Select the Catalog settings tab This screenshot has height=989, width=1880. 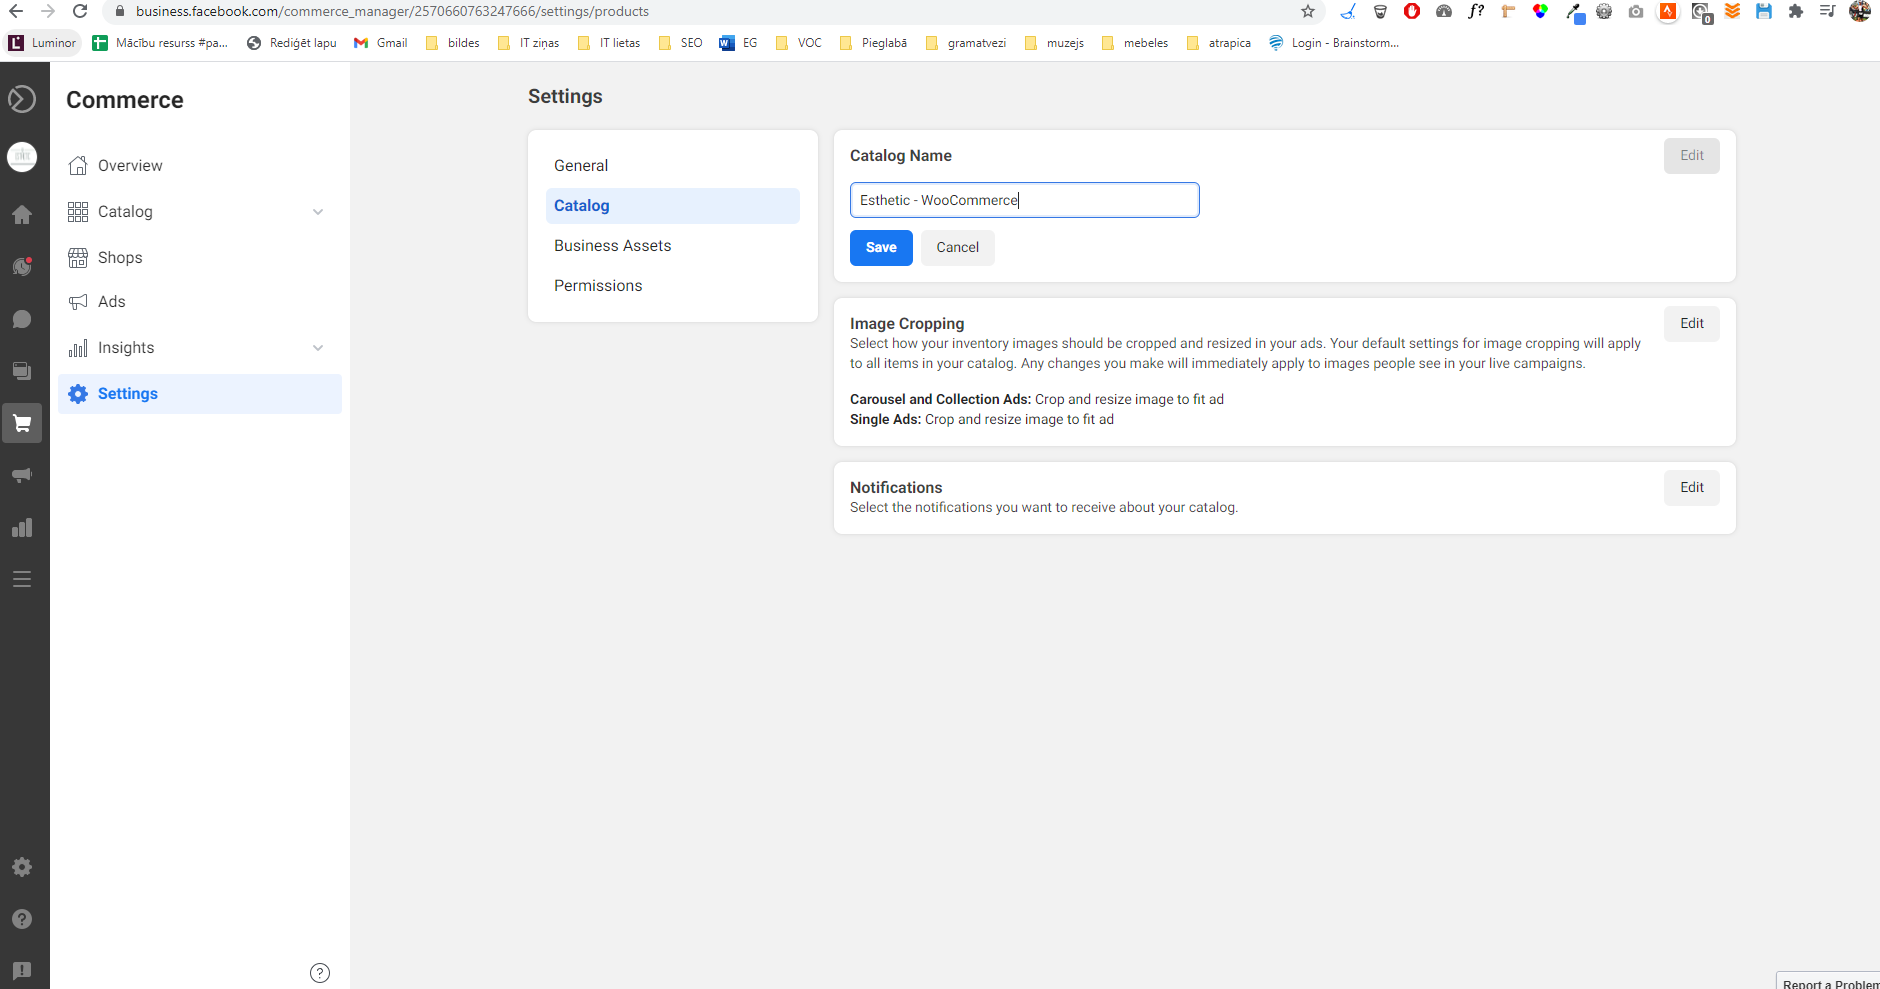pos(673,206)
